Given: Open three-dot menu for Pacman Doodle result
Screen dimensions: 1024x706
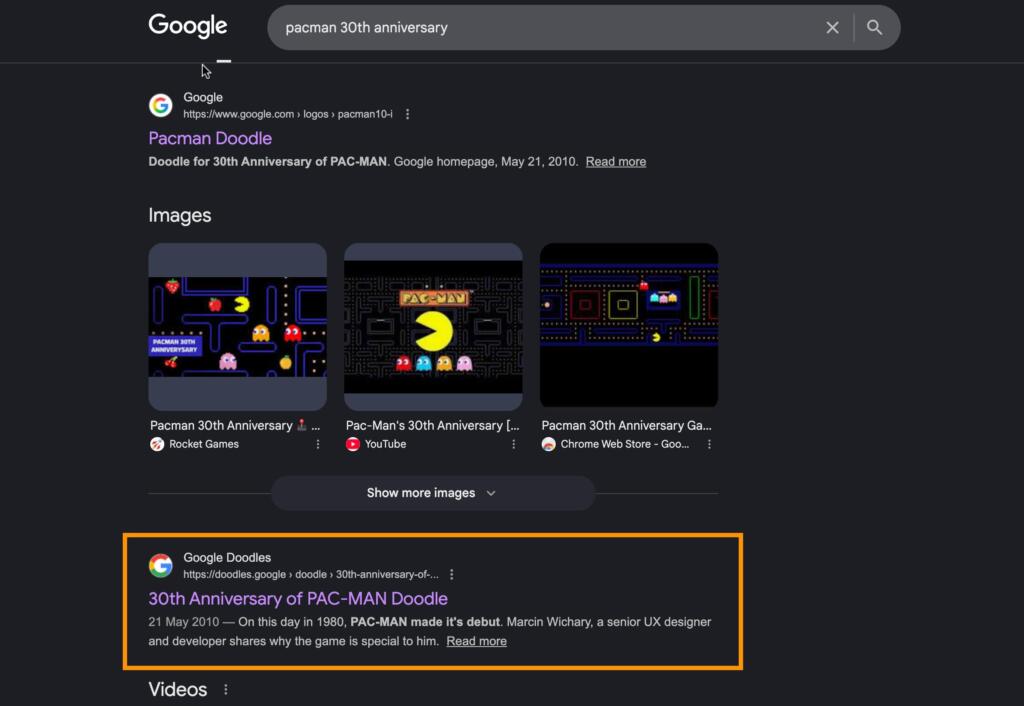Looking at the screenshot, I should coord(407,114).
